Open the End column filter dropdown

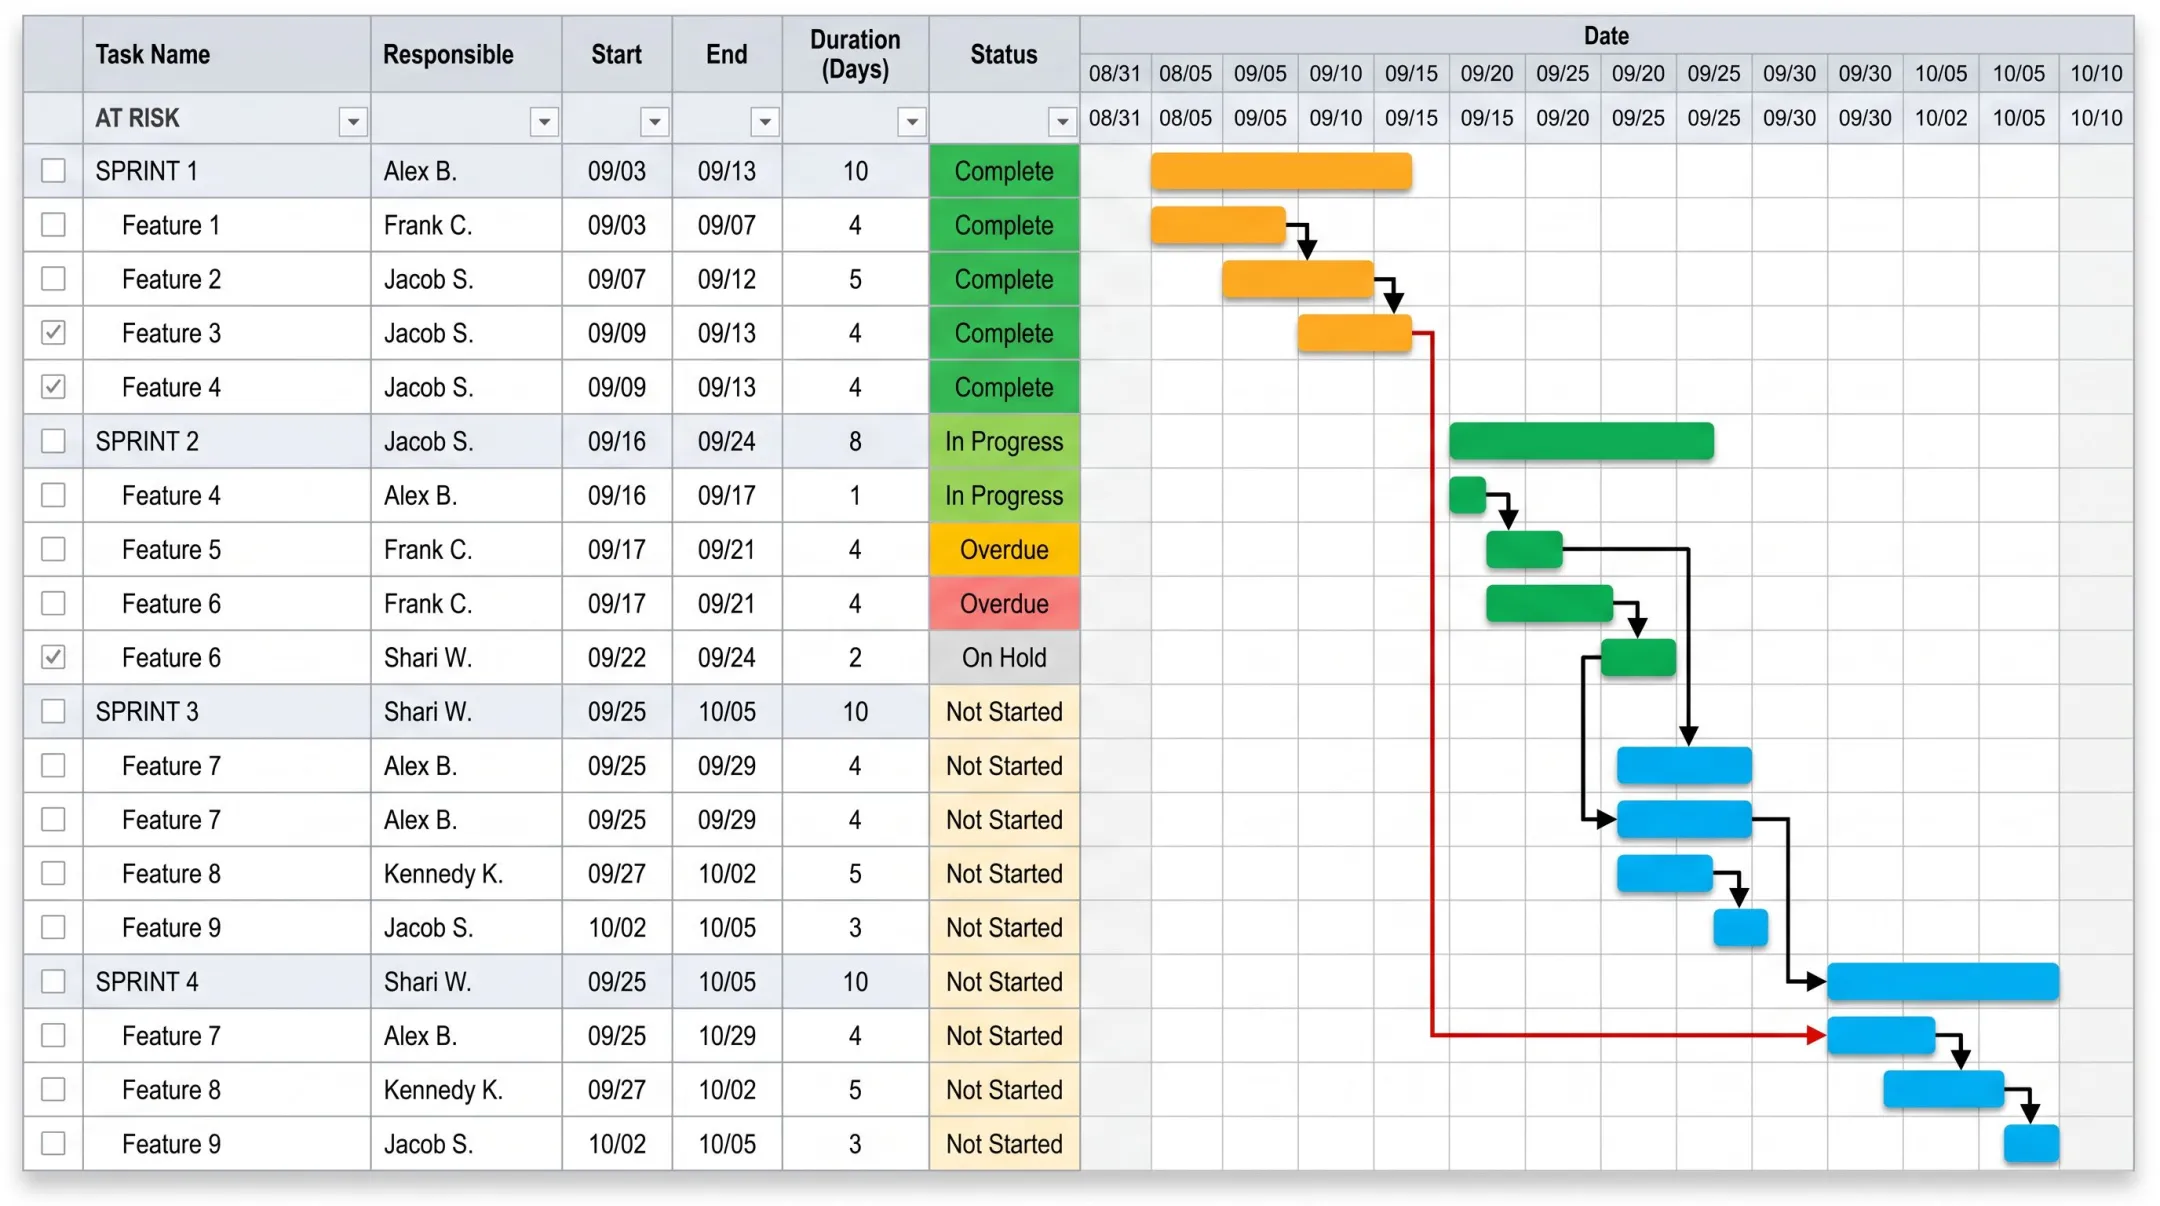tap(765, 122)
